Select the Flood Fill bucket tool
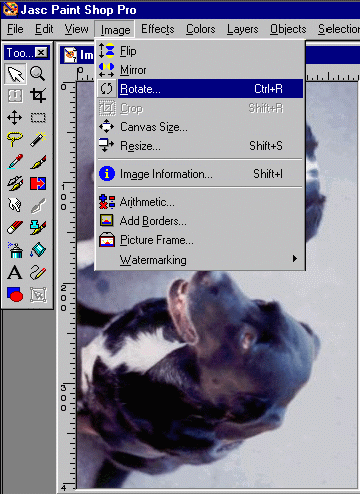 pyautogui.click(x=38, y=250)
